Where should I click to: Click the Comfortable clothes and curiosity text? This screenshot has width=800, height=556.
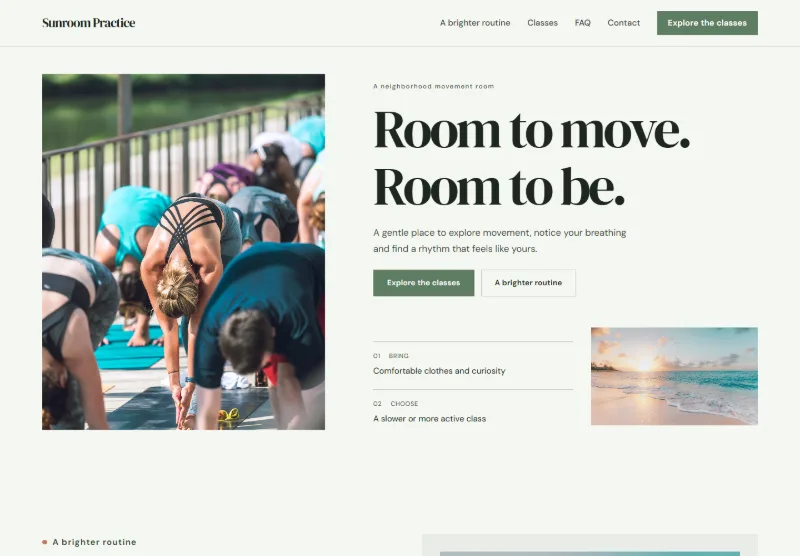(x=439, y=371)
